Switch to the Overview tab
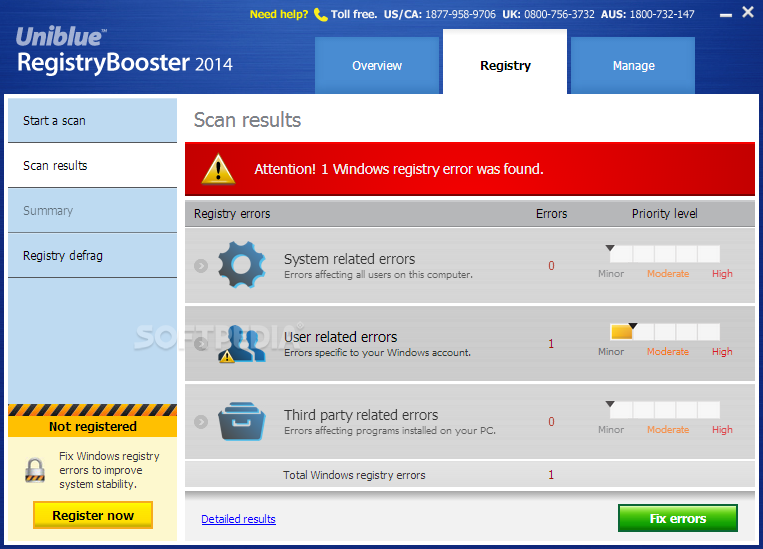This screenshot has height=549, width=763. click(377, 65)
